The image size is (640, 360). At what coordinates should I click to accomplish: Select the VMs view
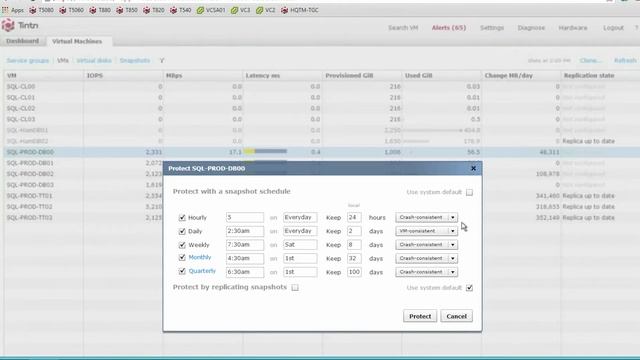[x=63, y=60]
